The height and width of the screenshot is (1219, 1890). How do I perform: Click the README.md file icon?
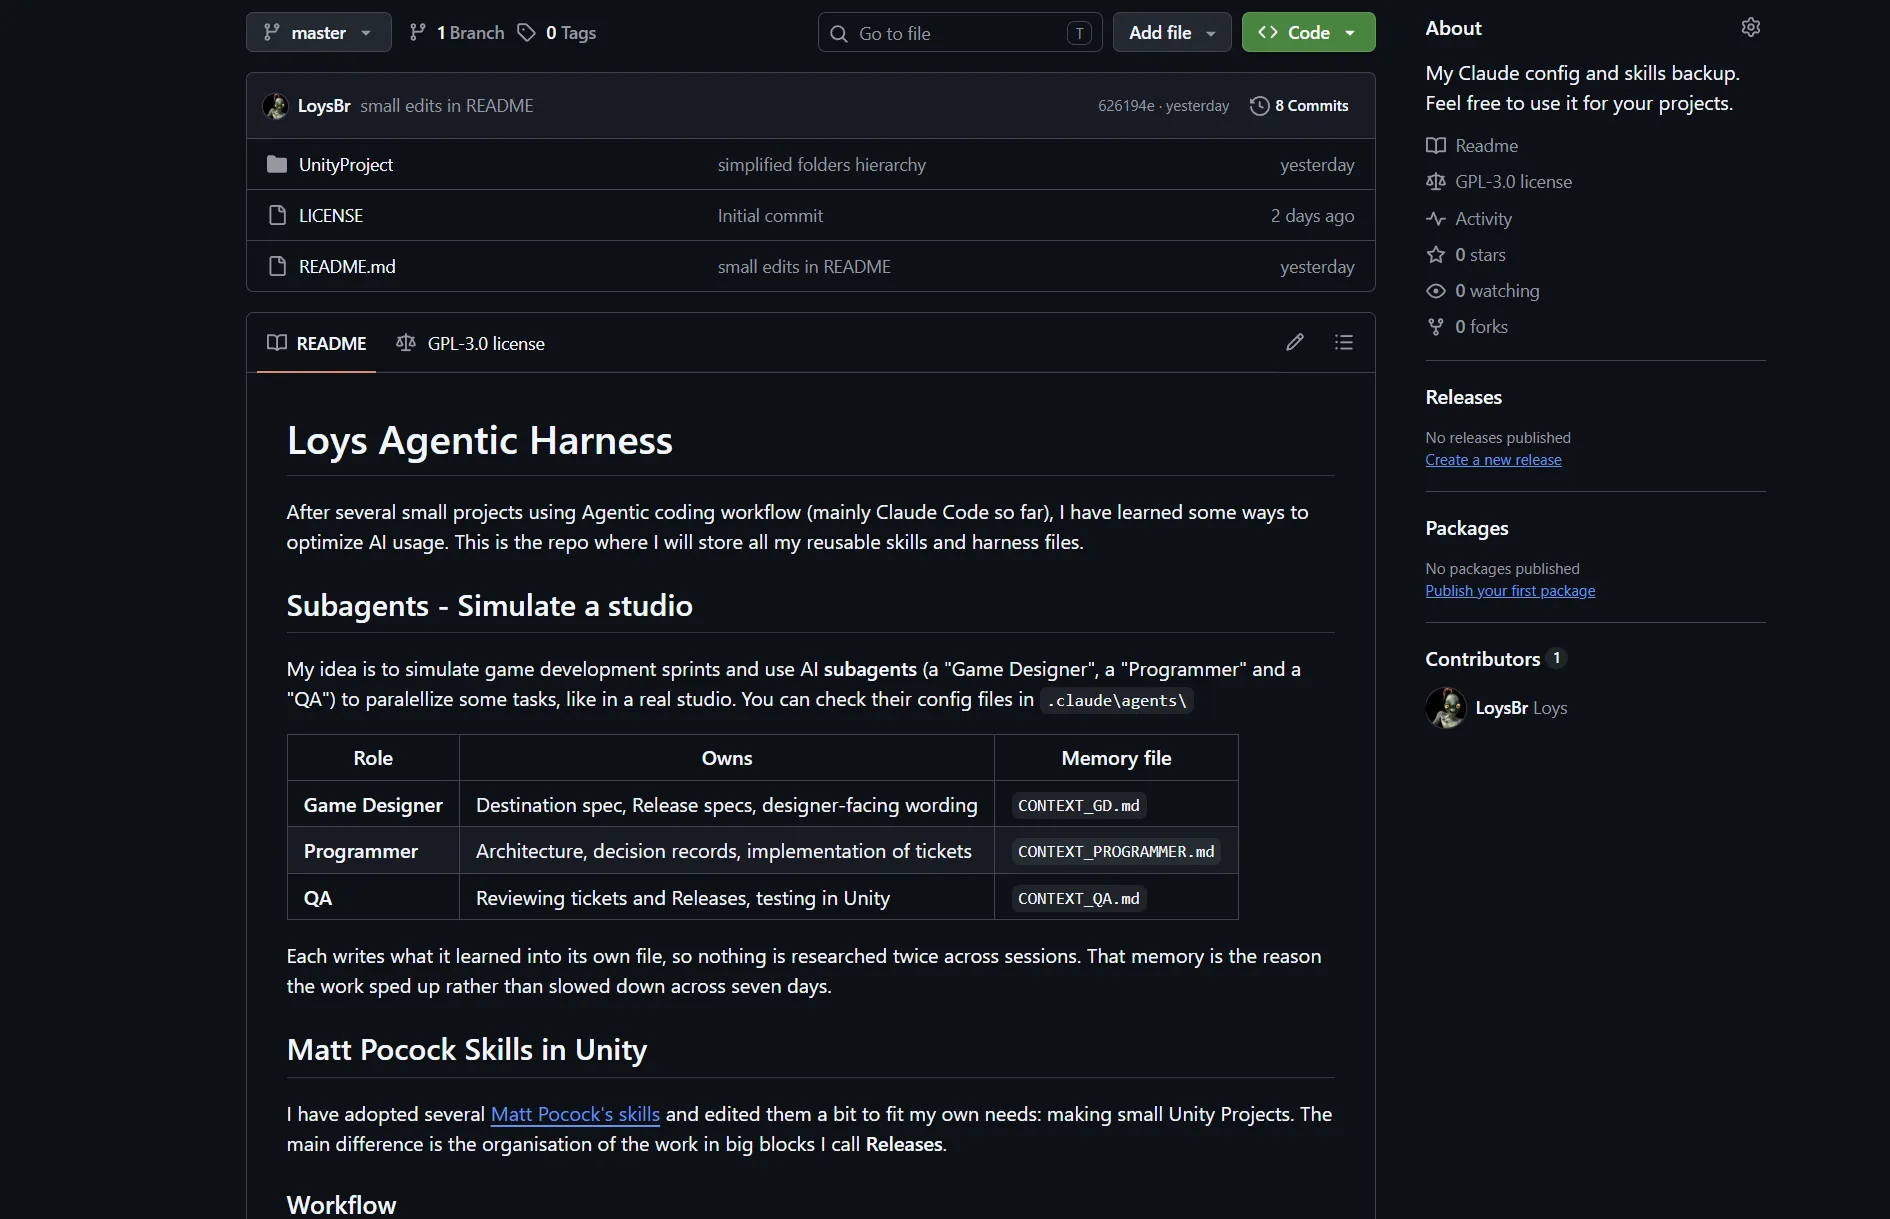click(x=277, y=266)
